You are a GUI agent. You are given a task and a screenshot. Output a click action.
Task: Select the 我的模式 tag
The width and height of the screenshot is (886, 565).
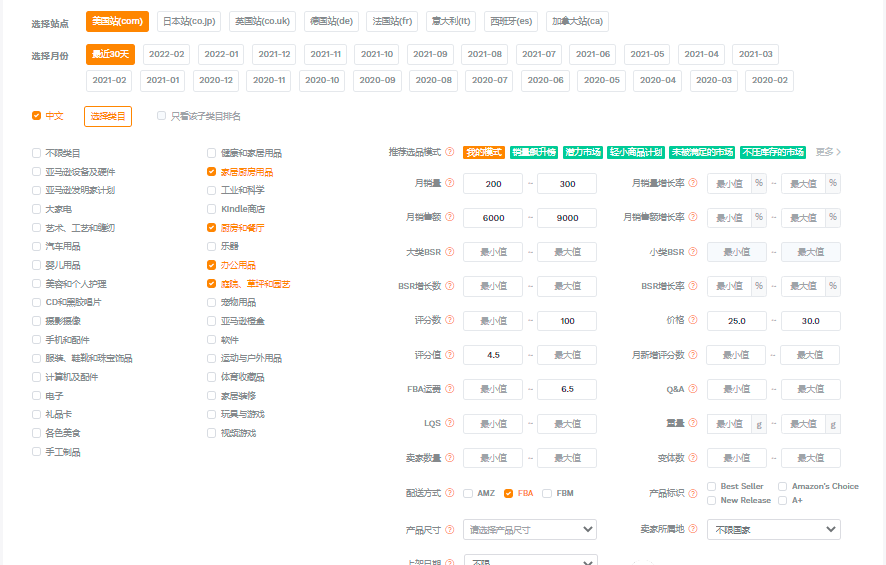click(x=484, y=152)
